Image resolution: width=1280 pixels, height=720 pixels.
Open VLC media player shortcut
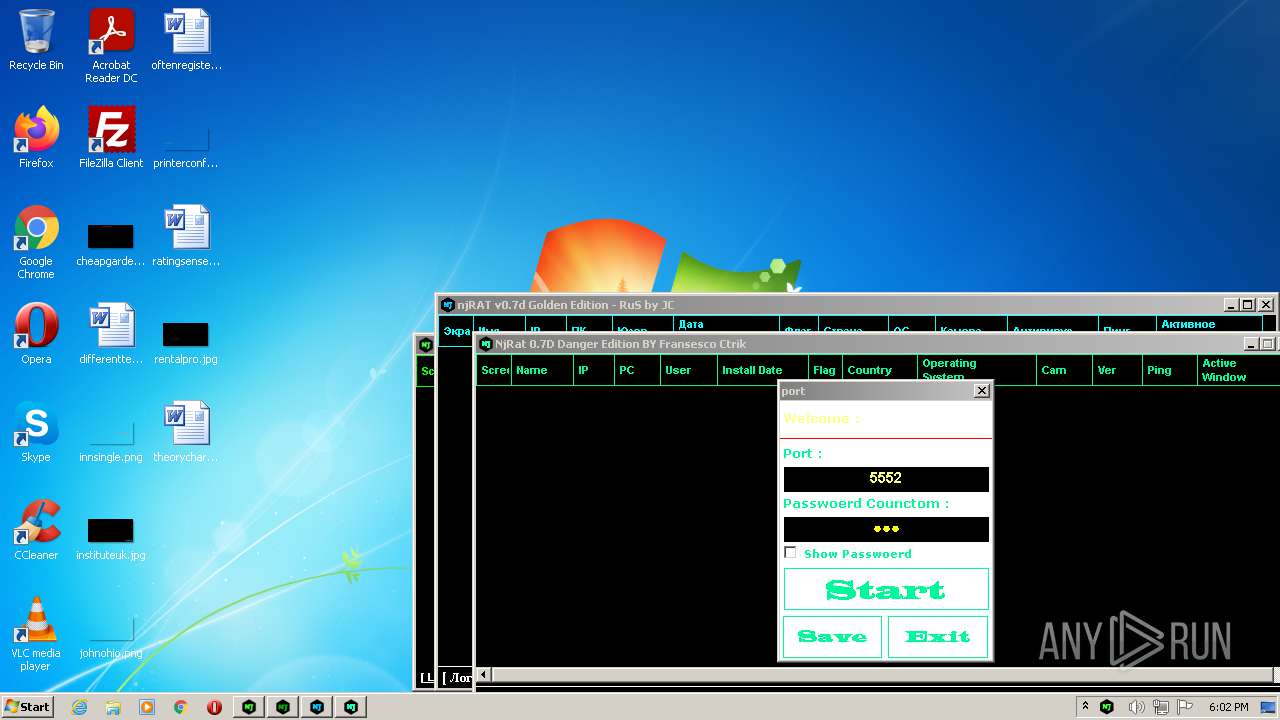[x=36, y=634]
